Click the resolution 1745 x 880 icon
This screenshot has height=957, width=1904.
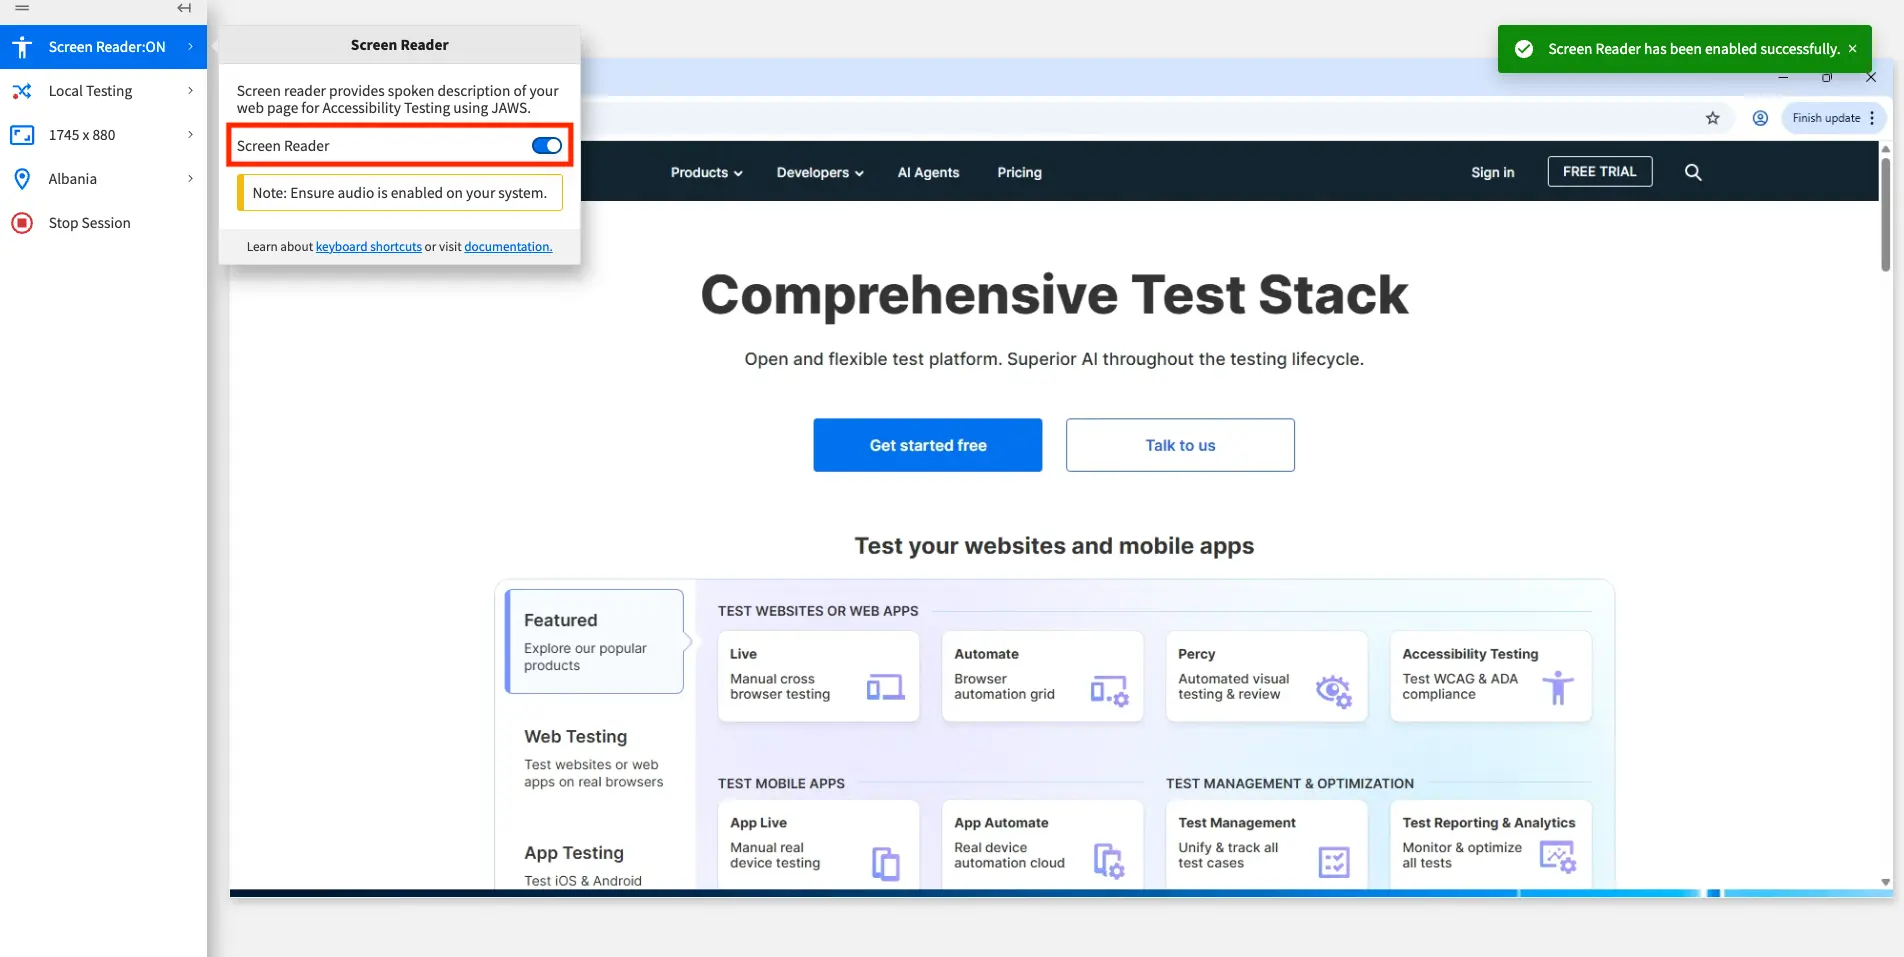point(22,135)
